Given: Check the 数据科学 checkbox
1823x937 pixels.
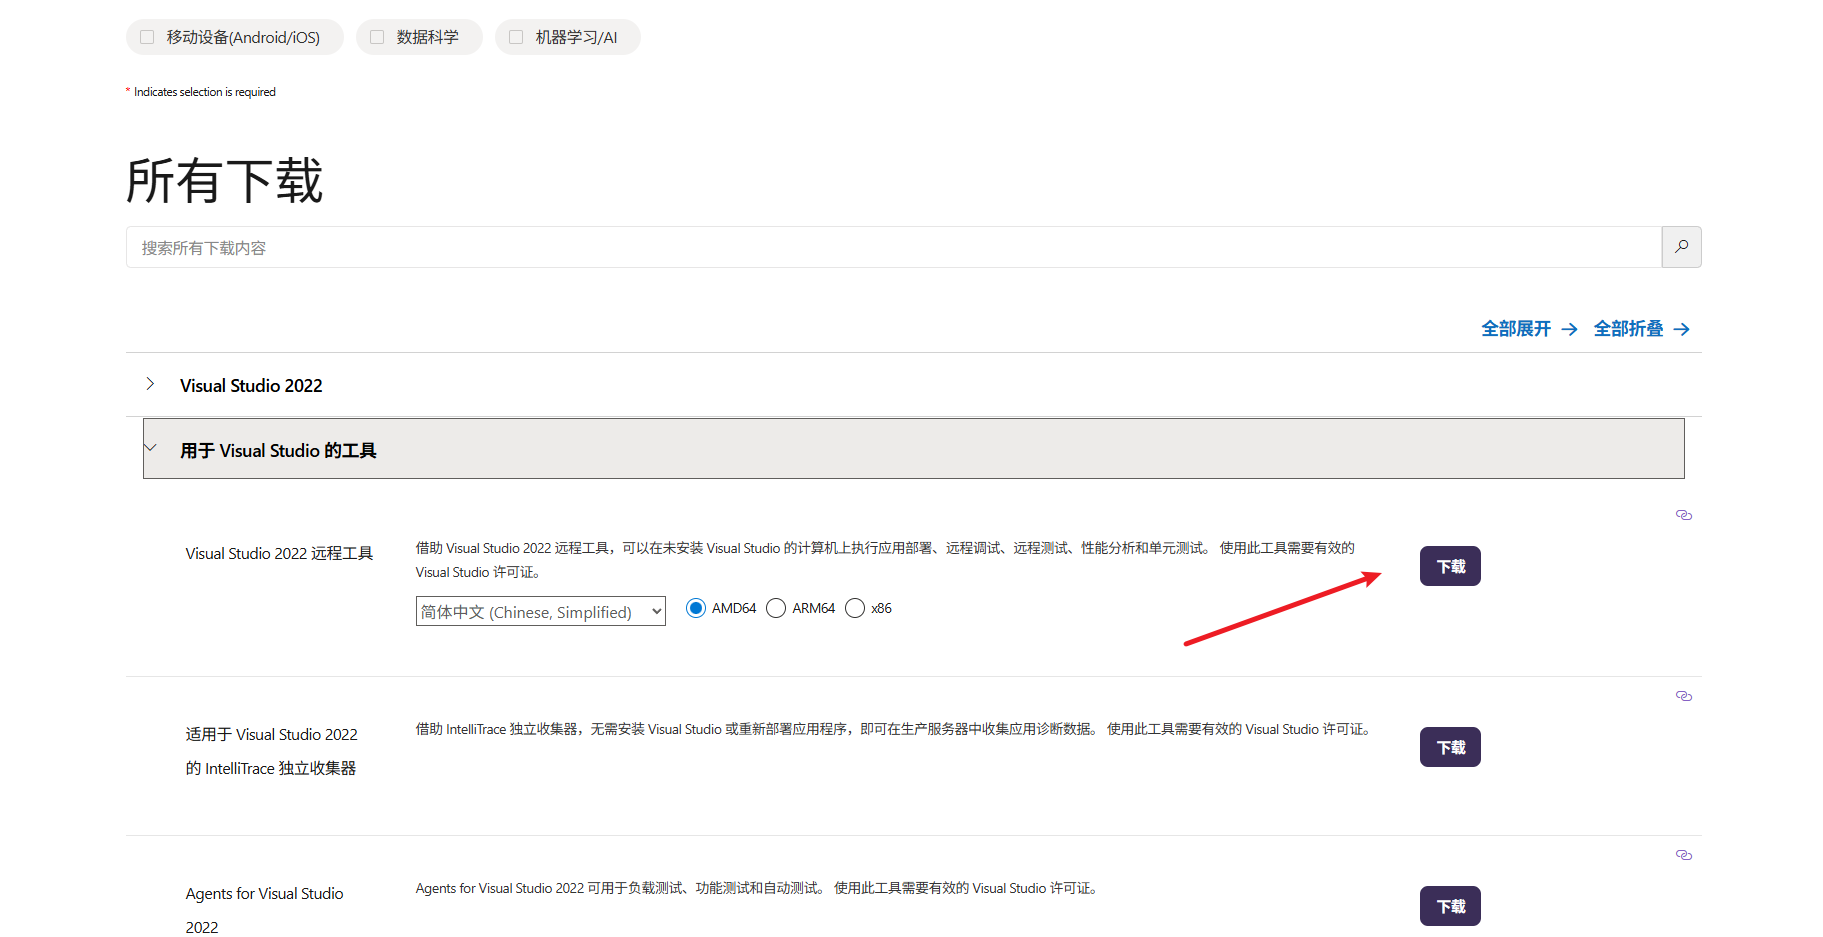Looking at the screenshot, I should (377, 37).
